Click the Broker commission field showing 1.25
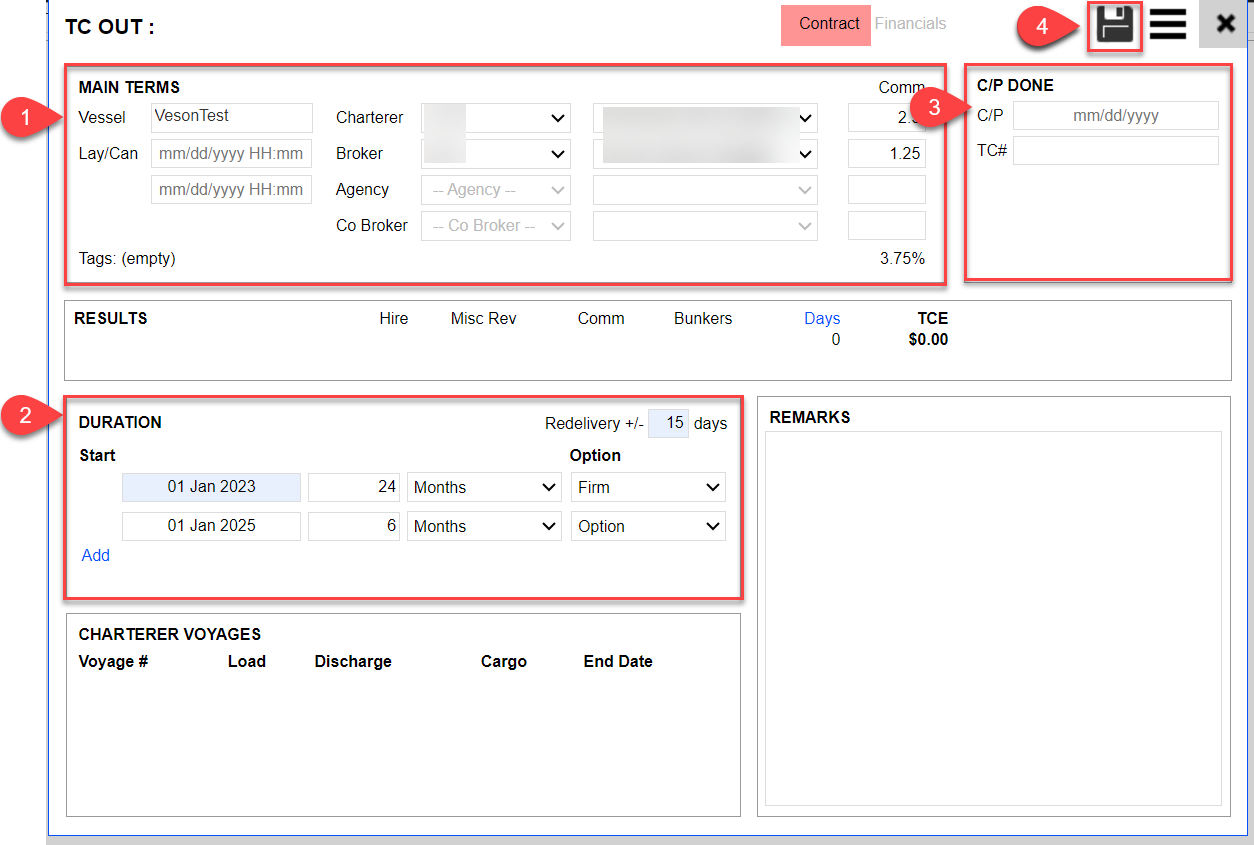This screenshot has width=1254, height=845. (x=886, y=154)
